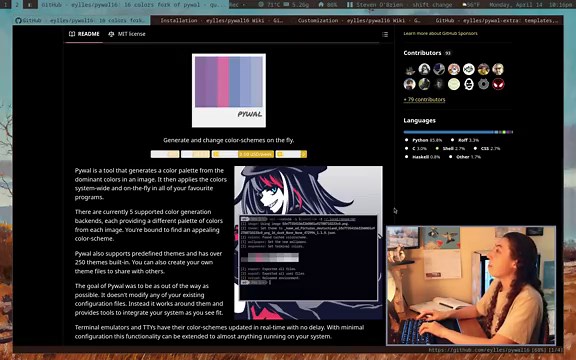Image resolution: width=576 pixels, height=360 pixels.
Task: Select workspace 1 in the top bar
Action: tap(5, 4)
